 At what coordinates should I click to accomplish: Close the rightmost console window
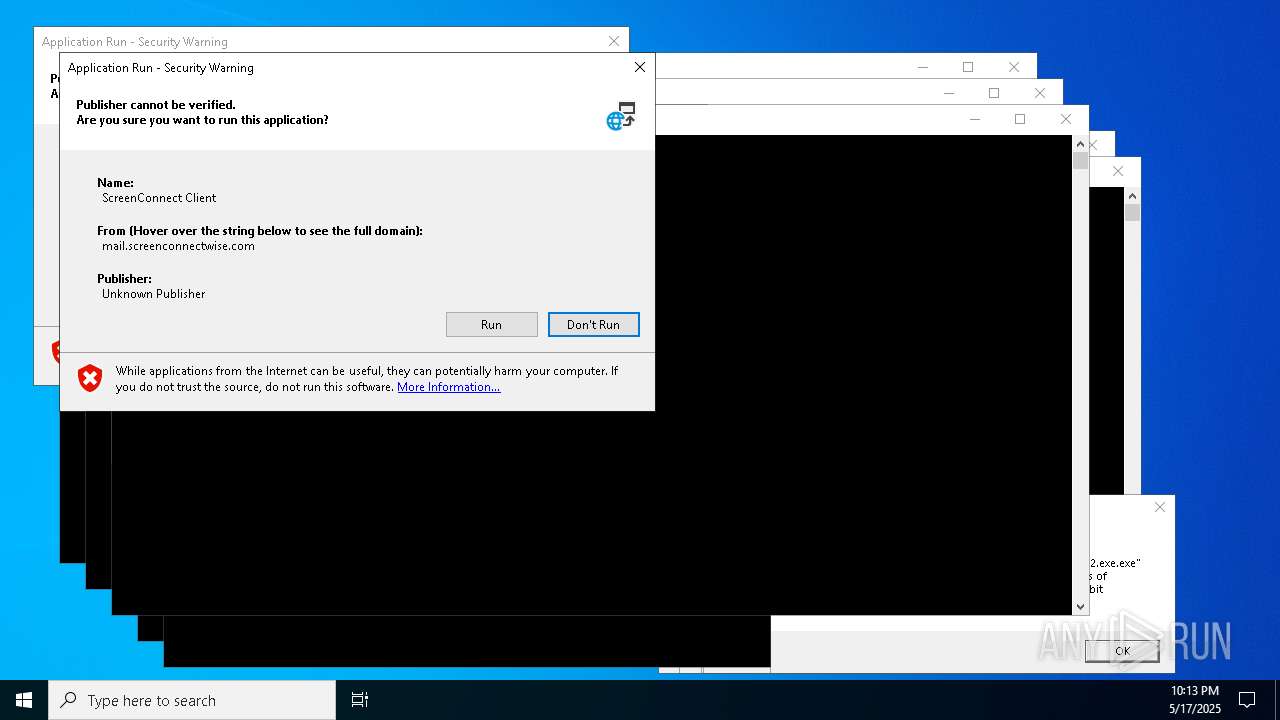tap(1118, 171)
